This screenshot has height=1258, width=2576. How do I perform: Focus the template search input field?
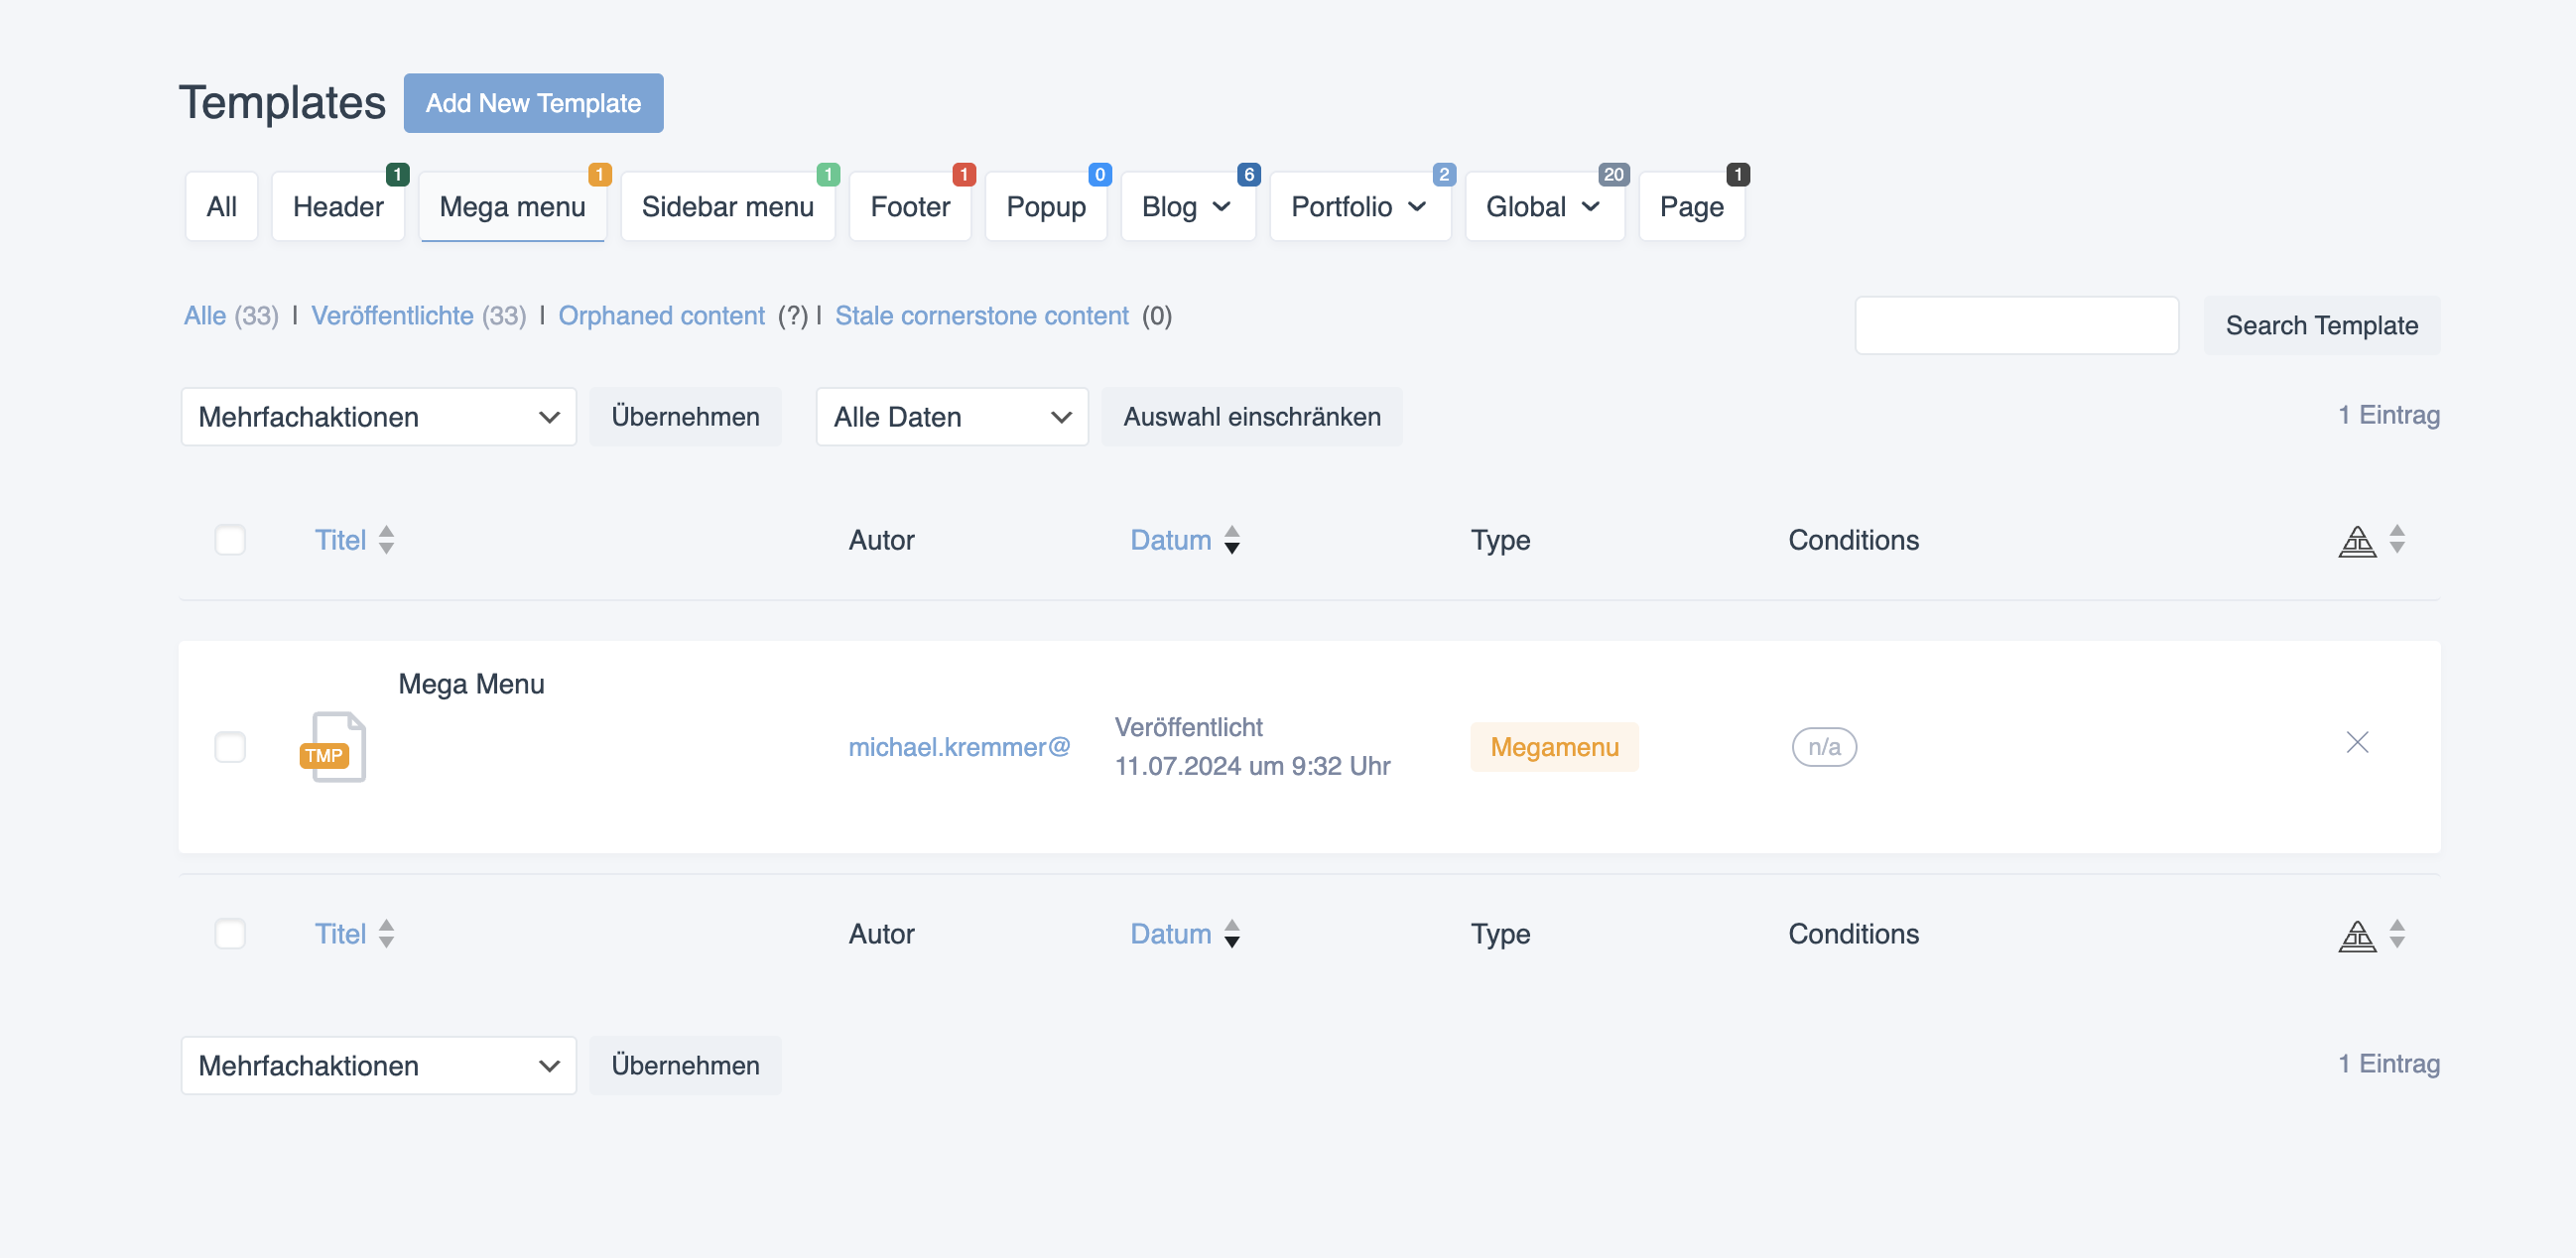coord(2016,325)
